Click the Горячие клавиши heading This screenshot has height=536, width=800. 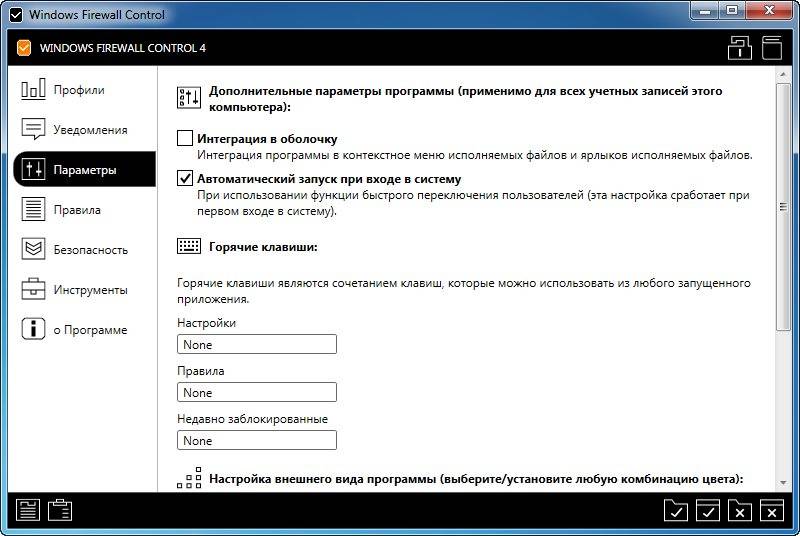coord(263,247)
